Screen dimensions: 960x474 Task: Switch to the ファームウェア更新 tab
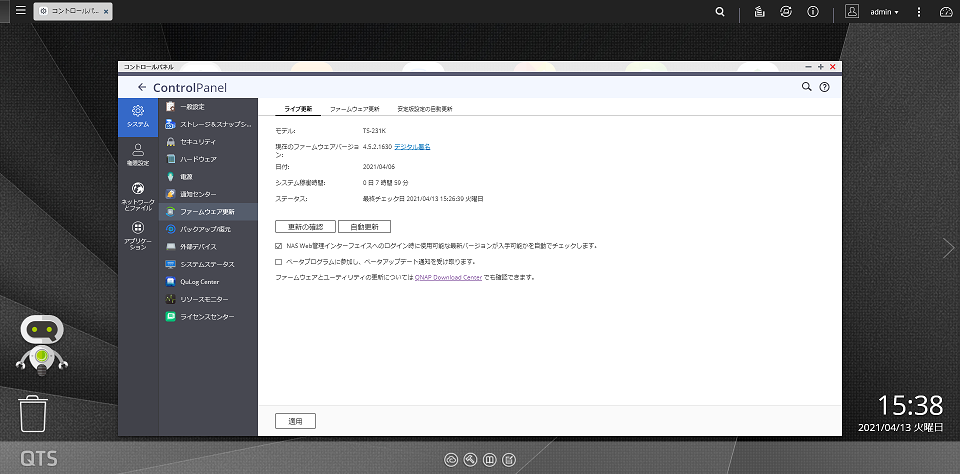354,109
